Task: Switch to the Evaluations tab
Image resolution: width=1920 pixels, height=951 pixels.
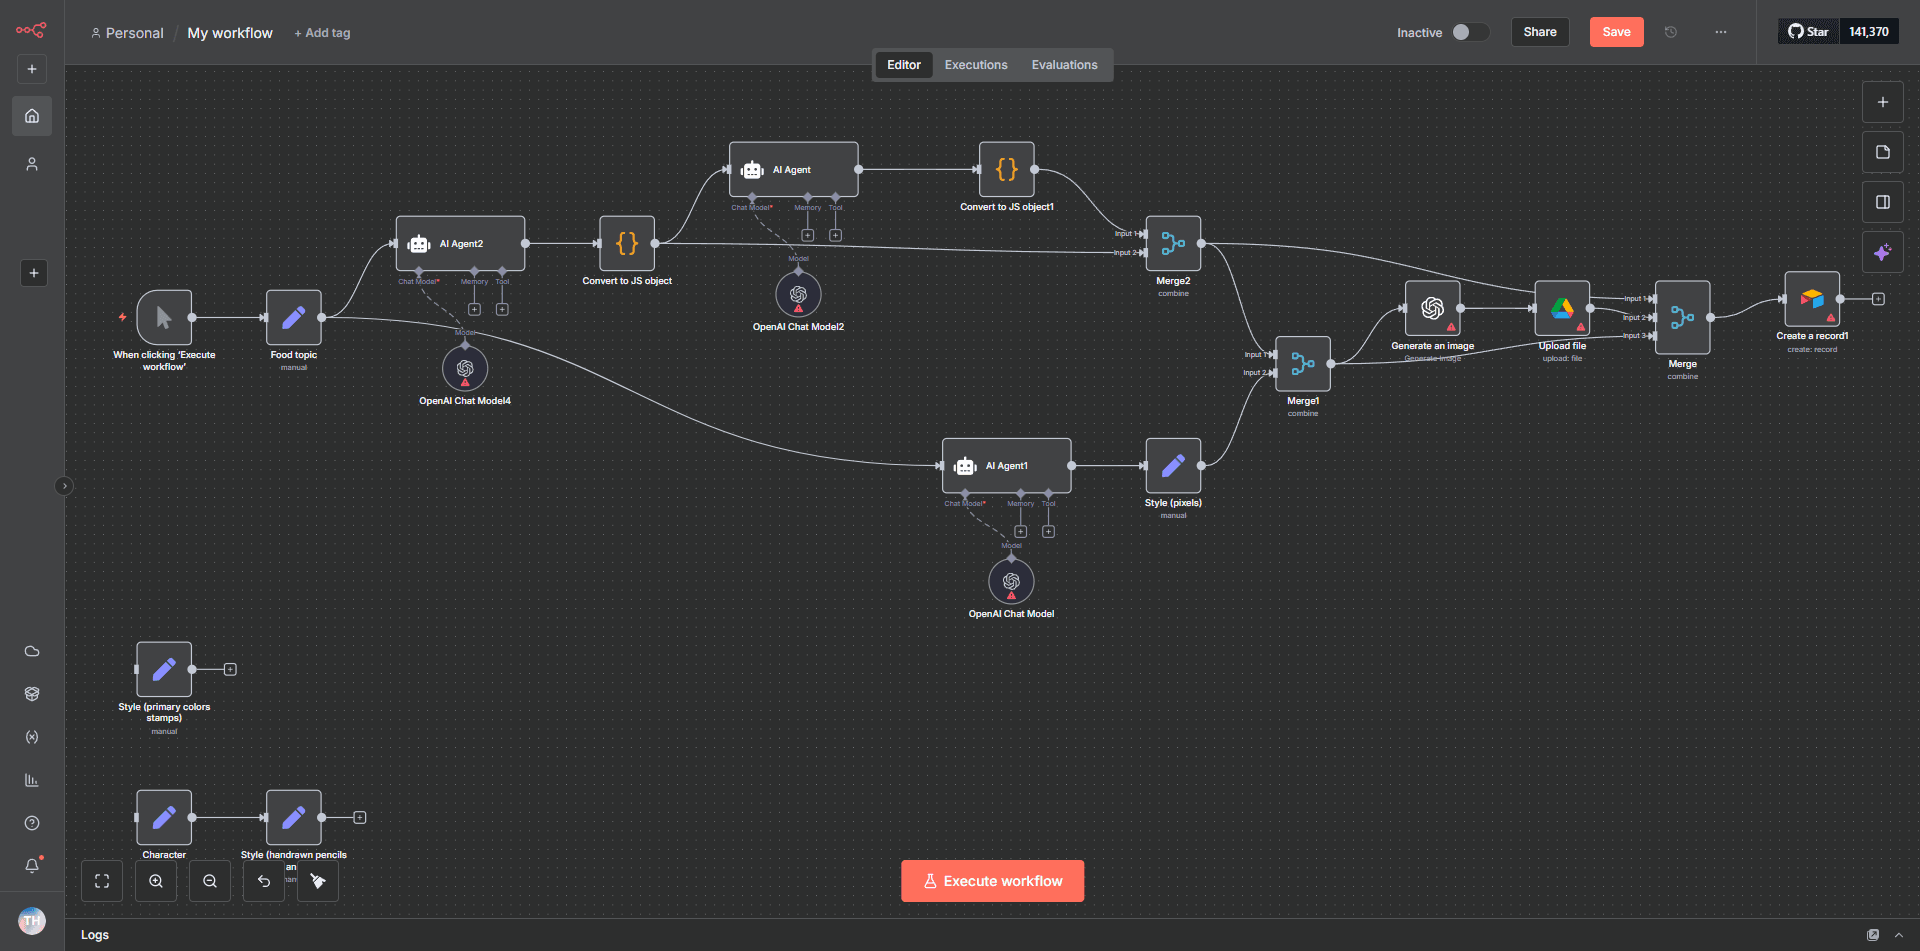Action: (x=1064, y=64)
